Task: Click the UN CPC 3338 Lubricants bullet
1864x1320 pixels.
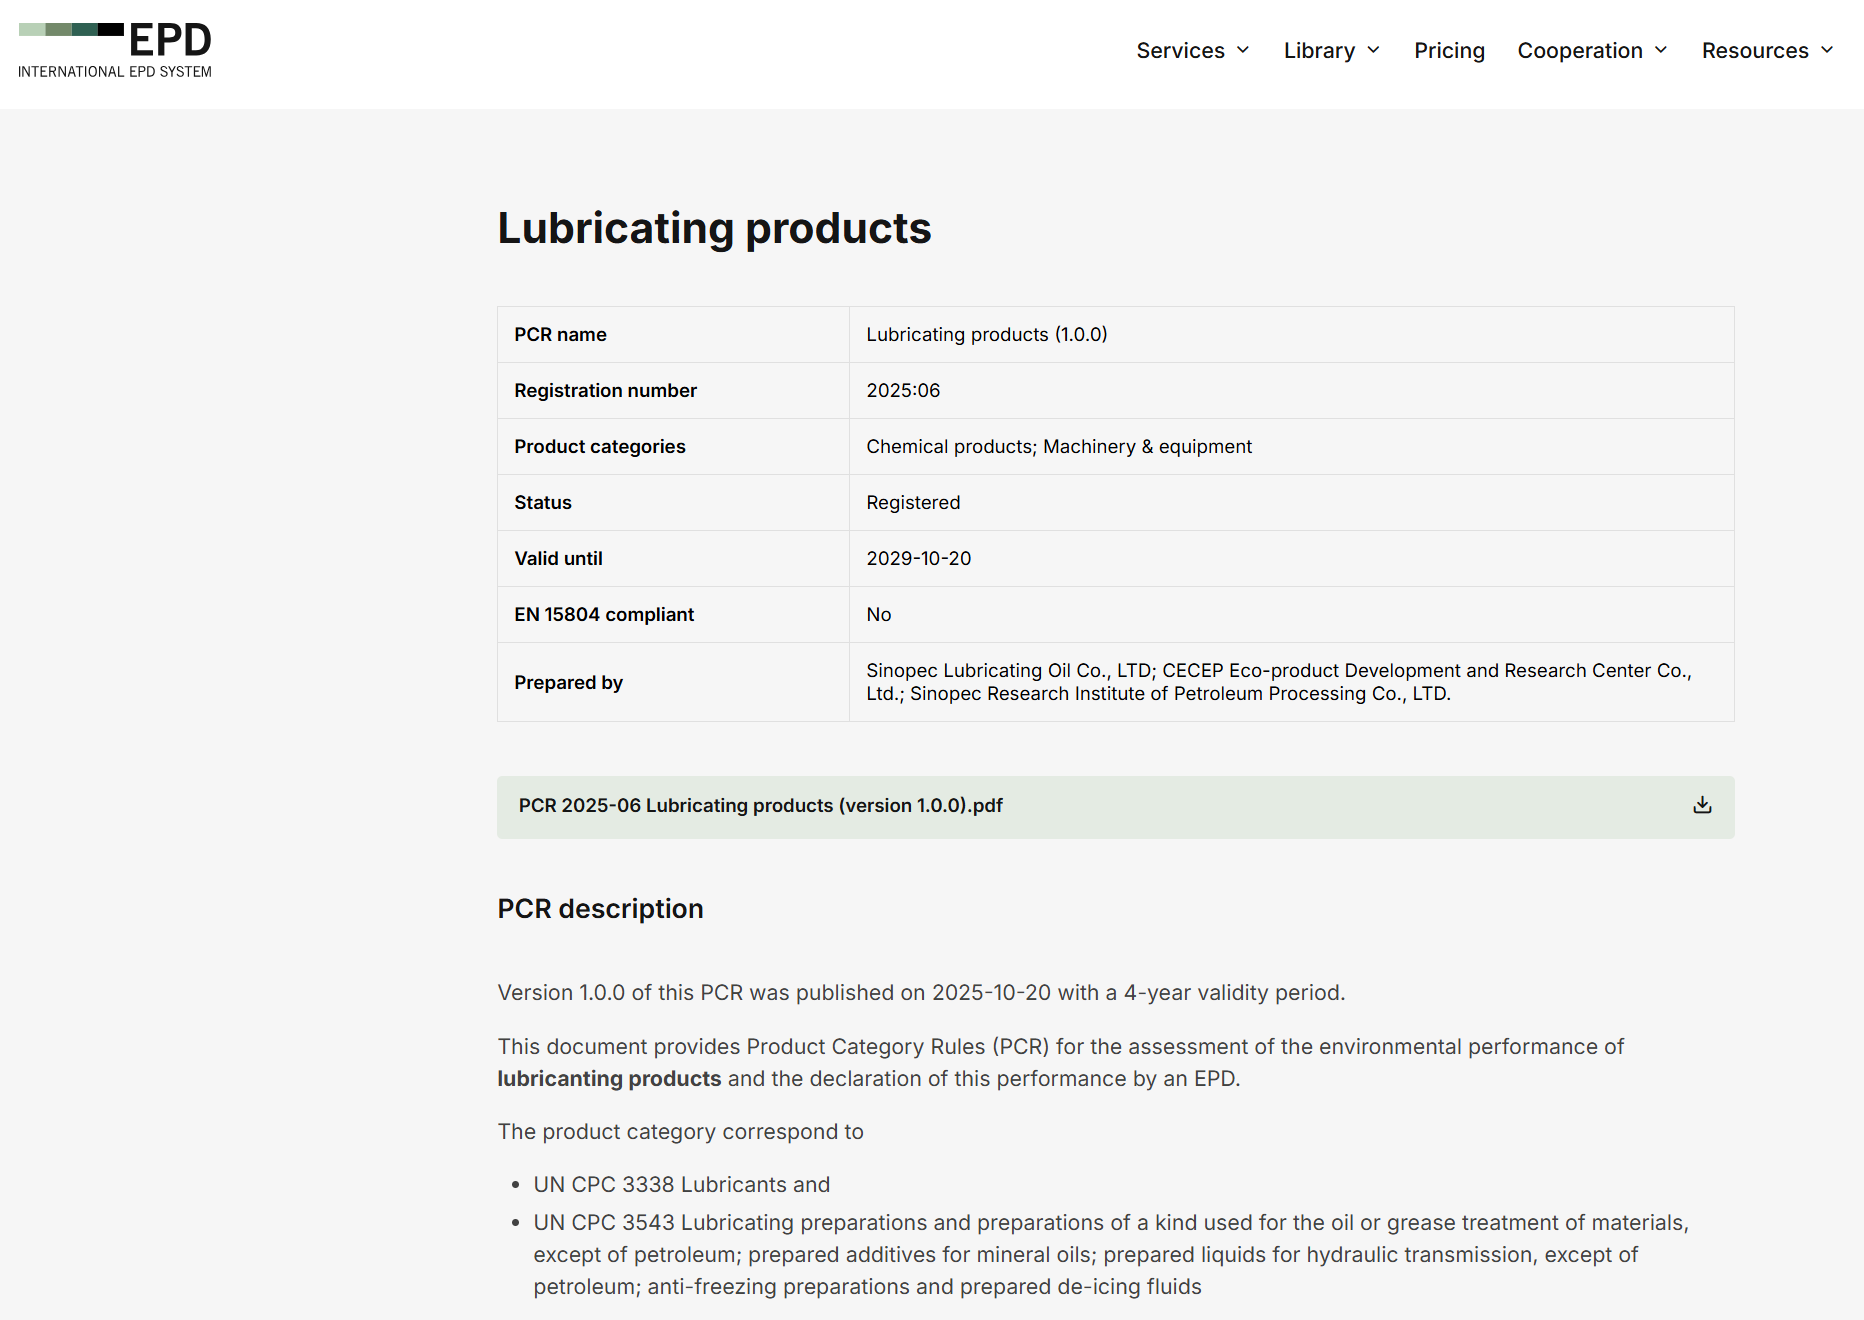Action: tap(681, 1185)
